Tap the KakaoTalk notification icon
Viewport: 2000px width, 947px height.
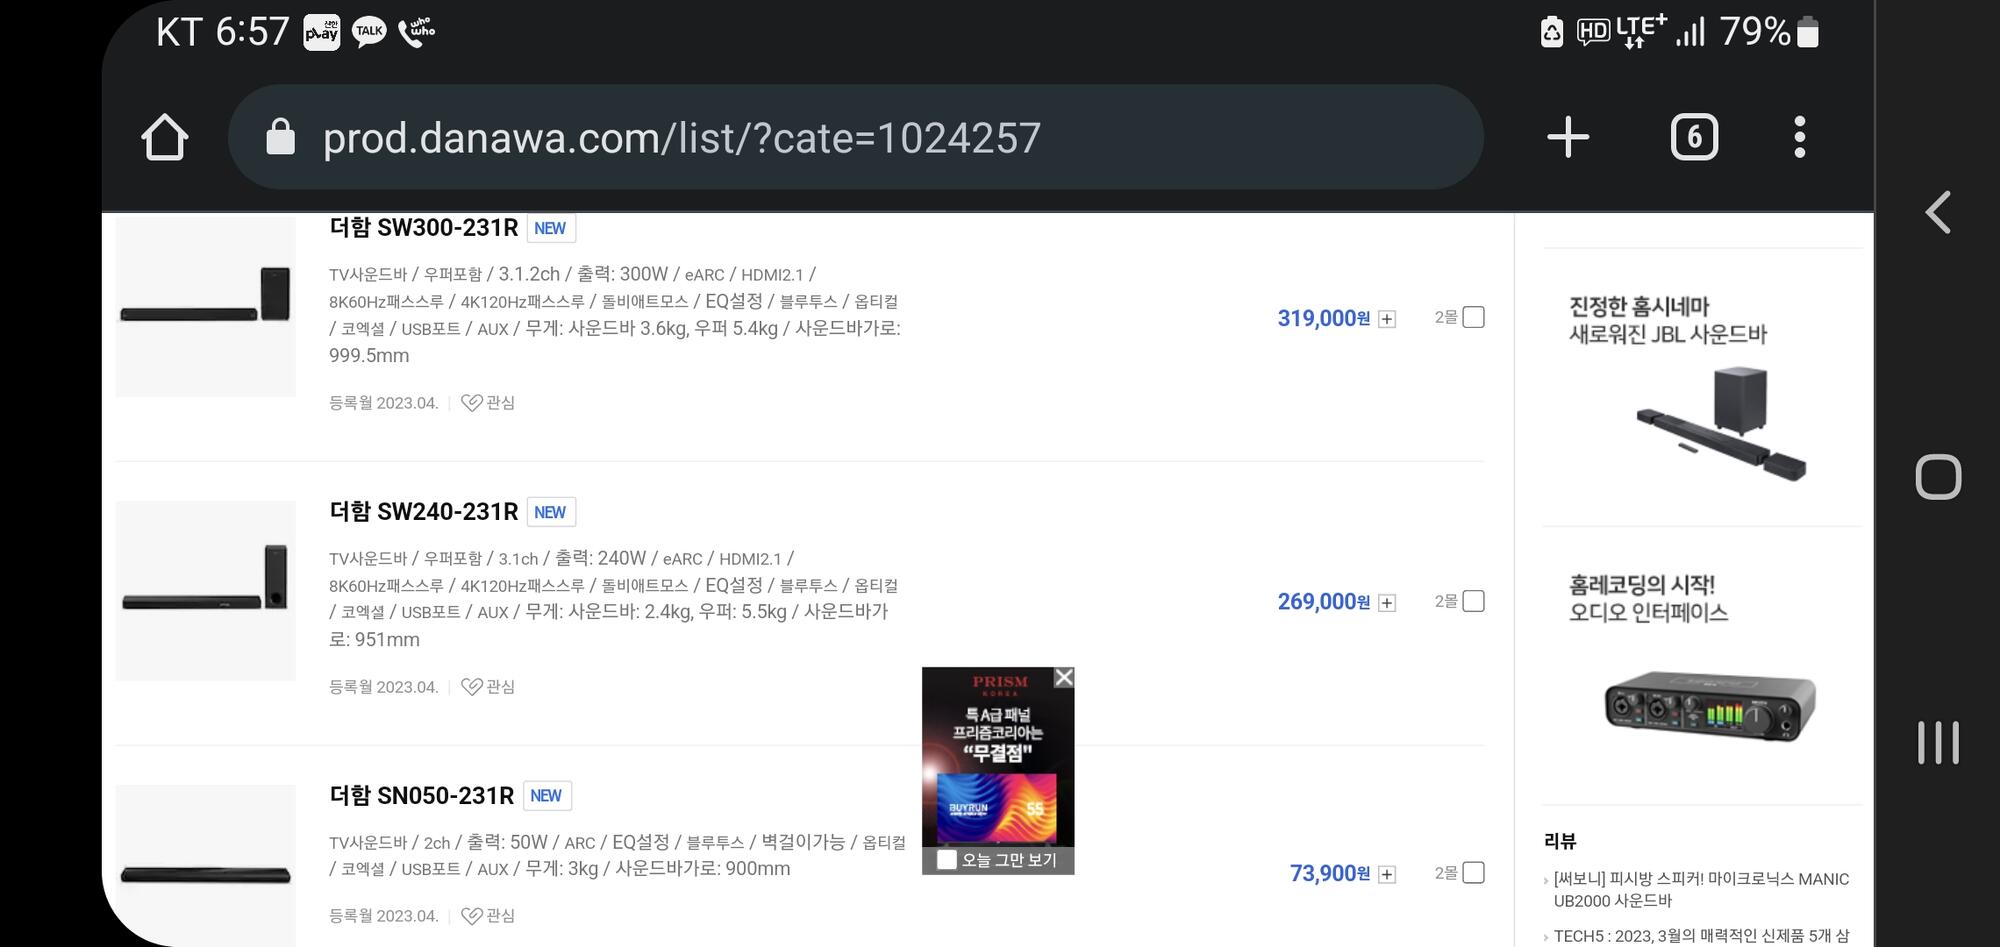tap(369, 32)
